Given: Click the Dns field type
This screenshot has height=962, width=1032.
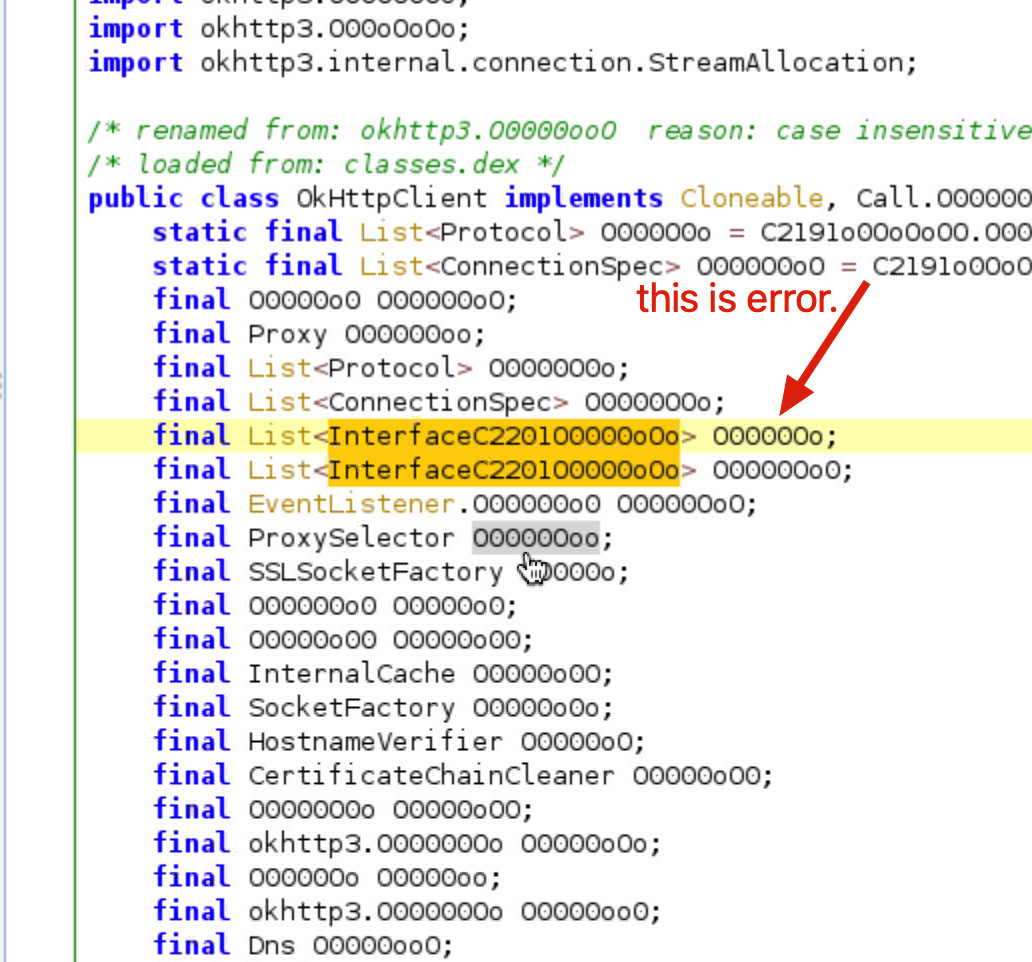Looking at the screenshot, I should coord(272,946).
